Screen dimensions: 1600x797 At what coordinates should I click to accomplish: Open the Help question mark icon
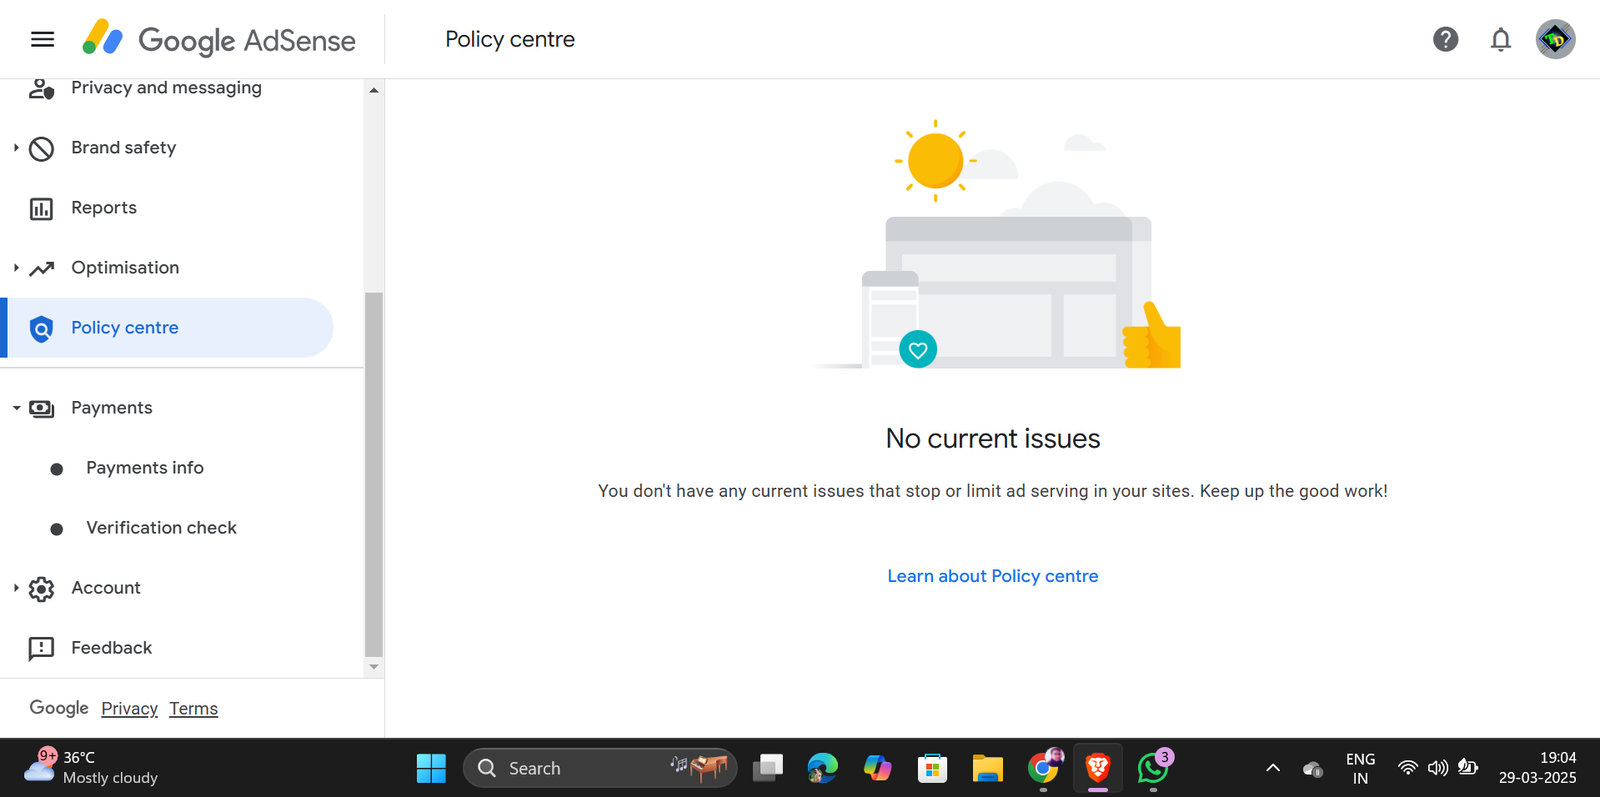click(x=1445, y=39)
